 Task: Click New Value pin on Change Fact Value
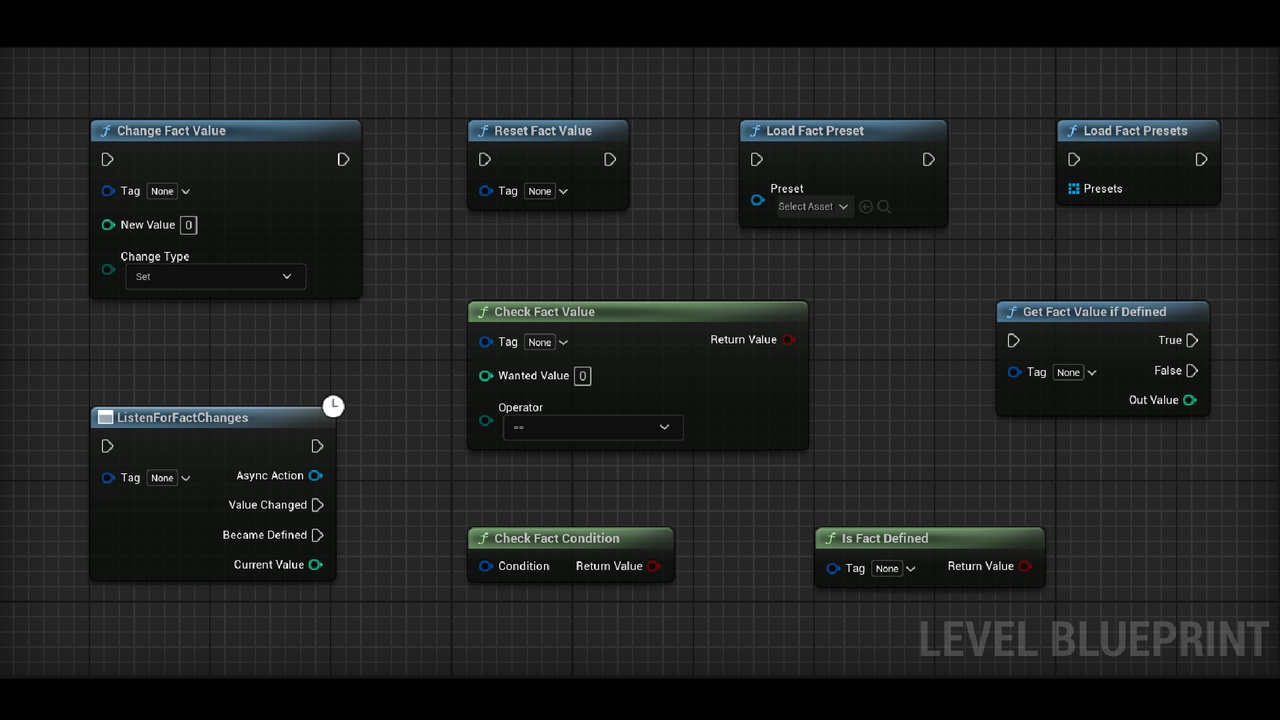(108, 225)
